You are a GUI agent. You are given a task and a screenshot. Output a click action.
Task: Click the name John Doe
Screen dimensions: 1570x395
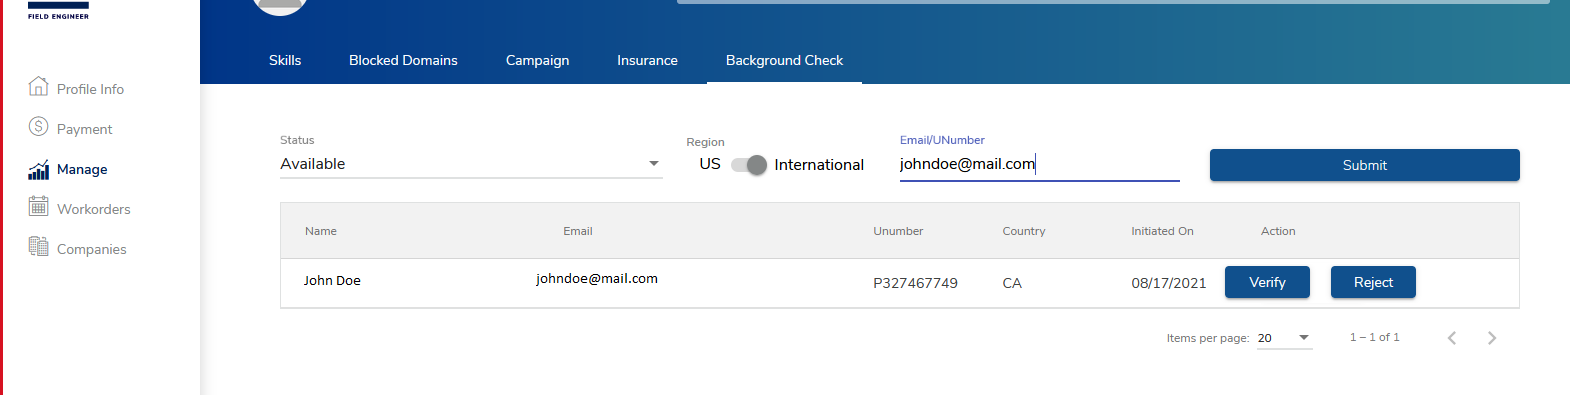tap(332, 281)
